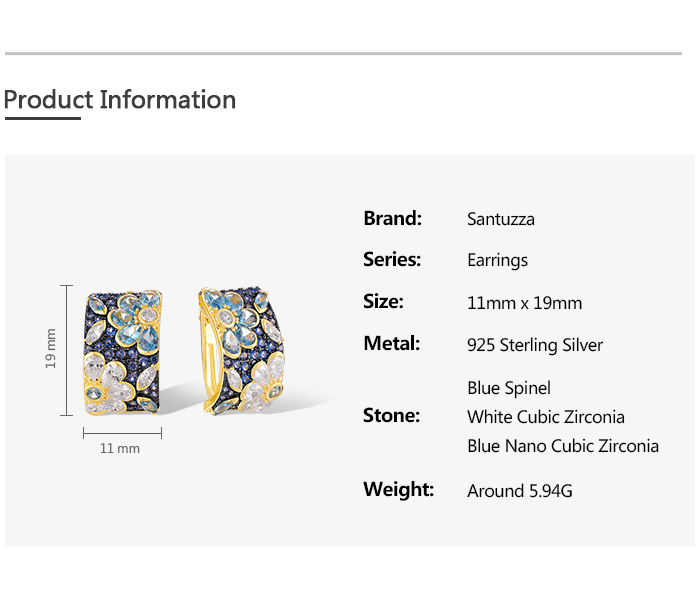Select the 11mm x 19mm size value
Image resolution: width=700 pixels, height=596 pixels.
coord(524,303)
